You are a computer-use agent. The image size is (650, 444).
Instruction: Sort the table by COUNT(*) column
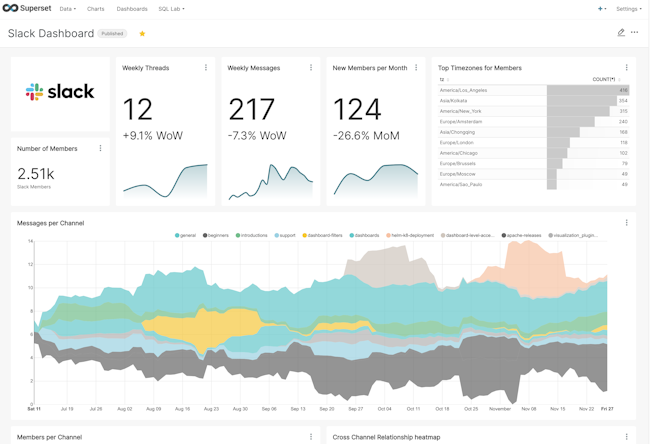(606, 79)
